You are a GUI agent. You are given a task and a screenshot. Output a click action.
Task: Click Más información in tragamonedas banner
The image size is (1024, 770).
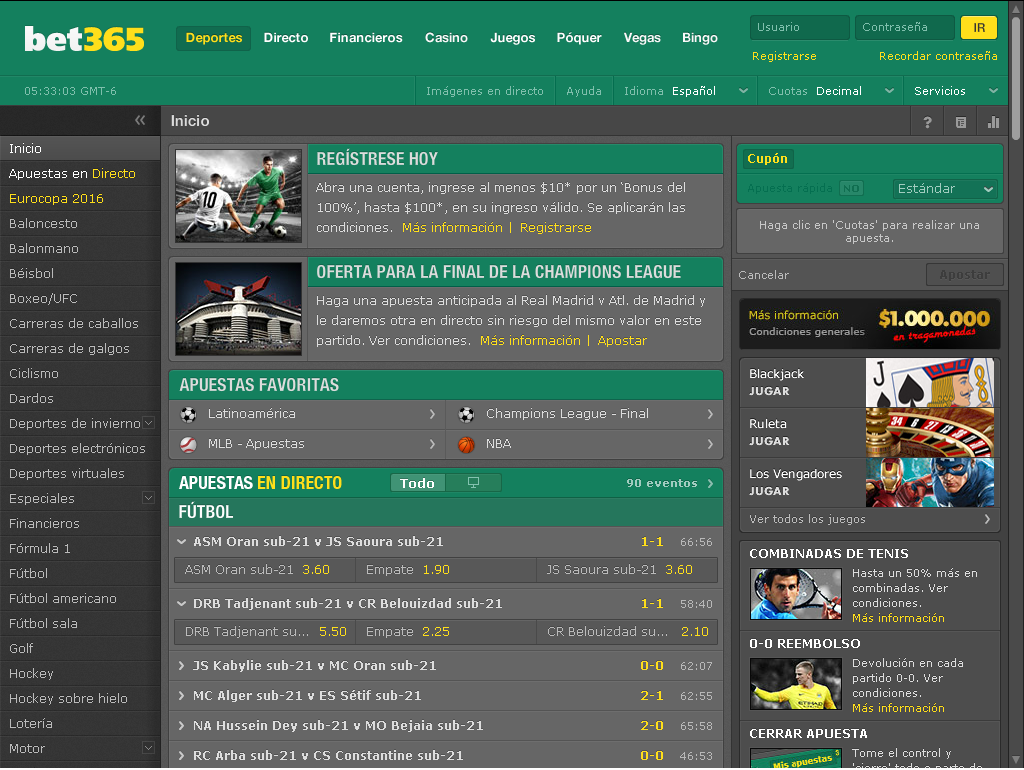pyautogui.click(x=793, y=315)
